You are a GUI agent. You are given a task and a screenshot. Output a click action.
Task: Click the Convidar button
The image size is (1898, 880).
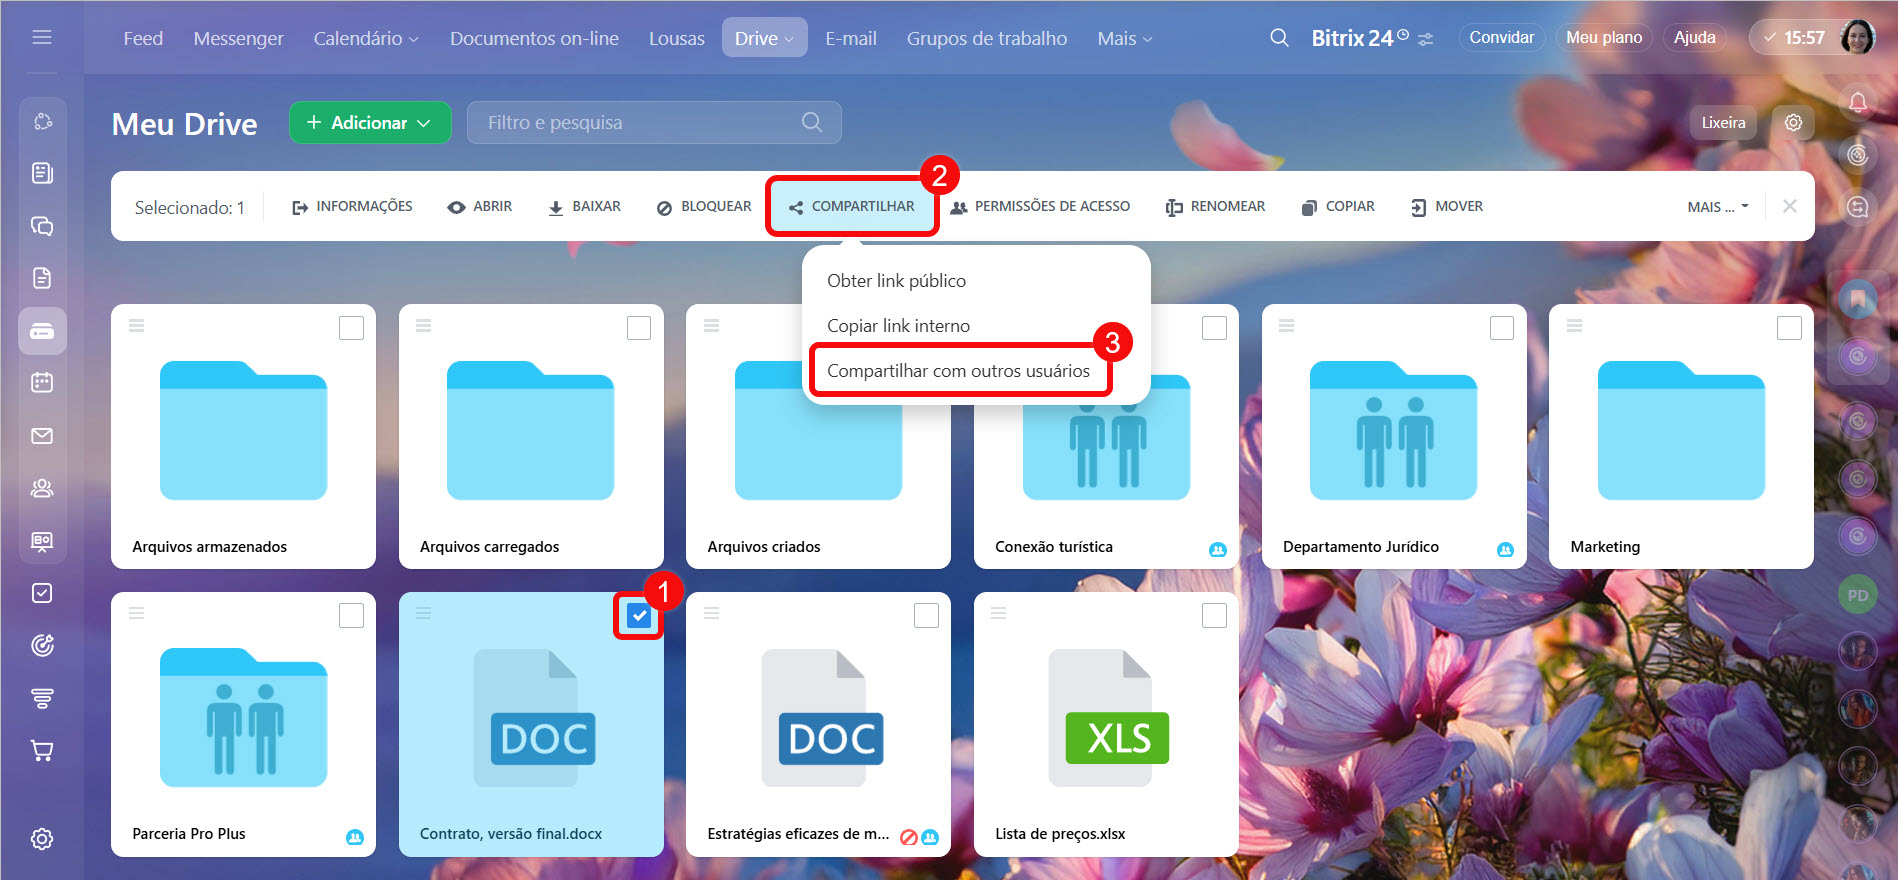click(x=1501, y=38)
